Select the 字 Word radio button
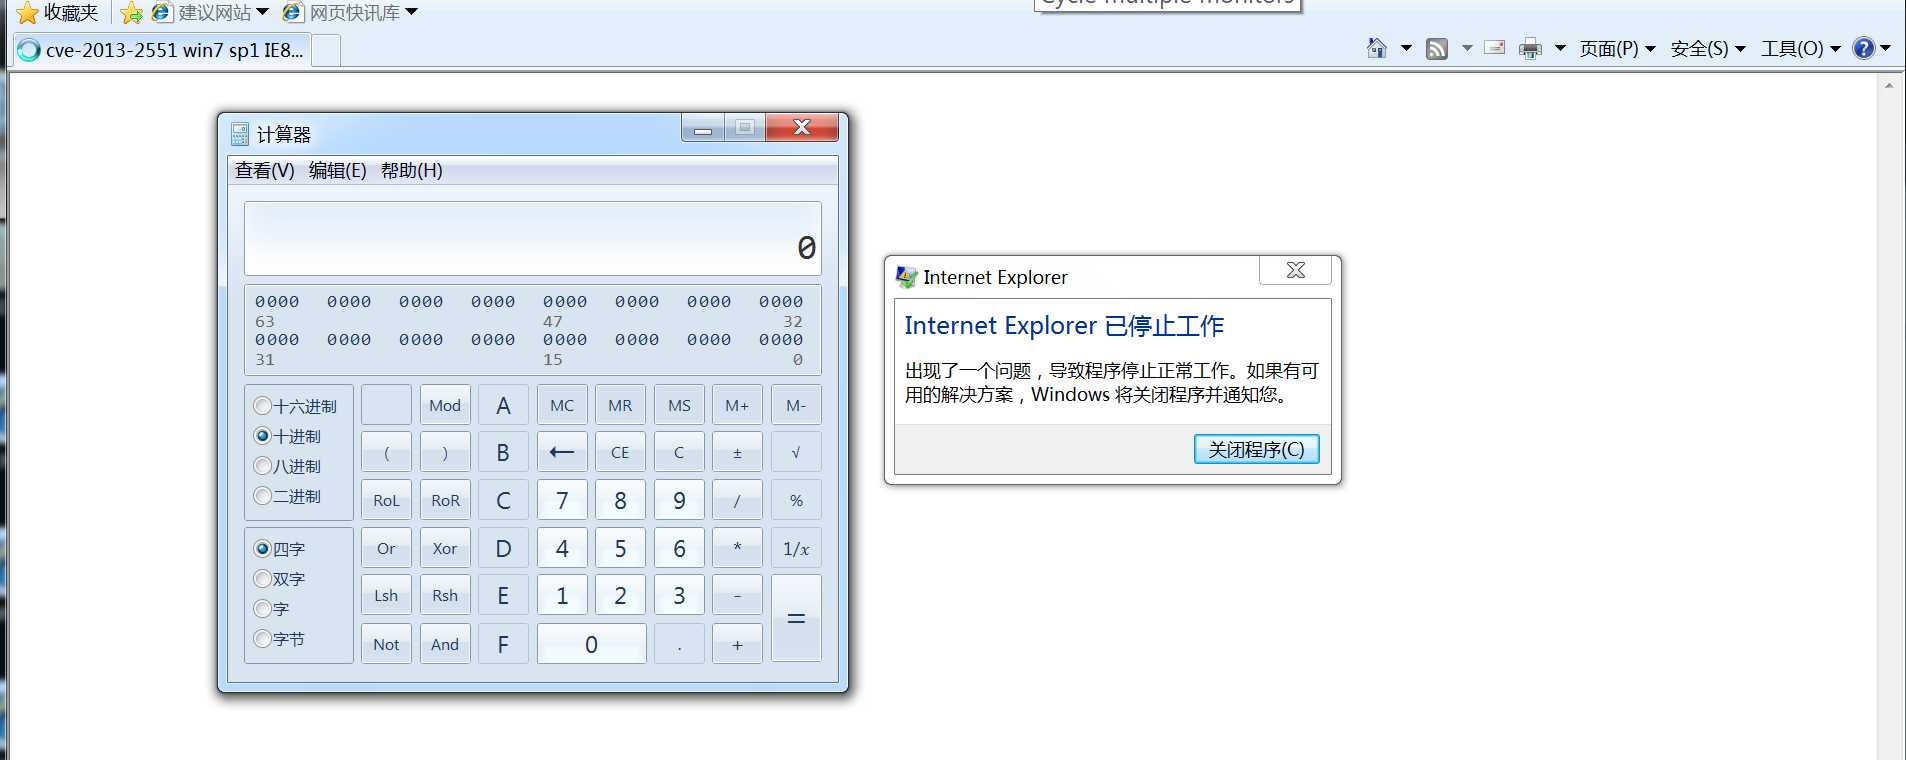The width and height of the screenshot is (1906, 760). 262,609
